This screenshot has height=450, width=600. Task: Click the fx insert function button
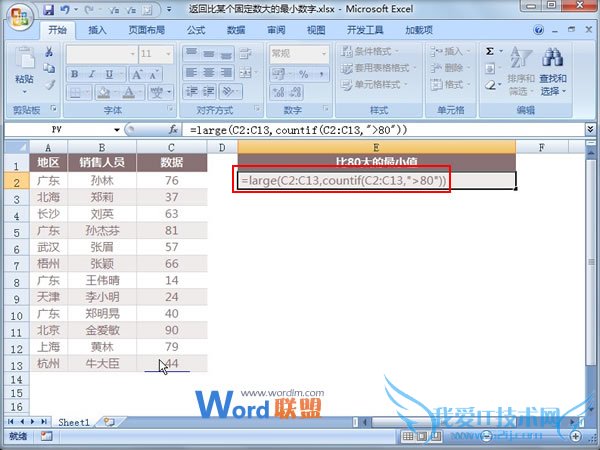(x=173, y=130)
